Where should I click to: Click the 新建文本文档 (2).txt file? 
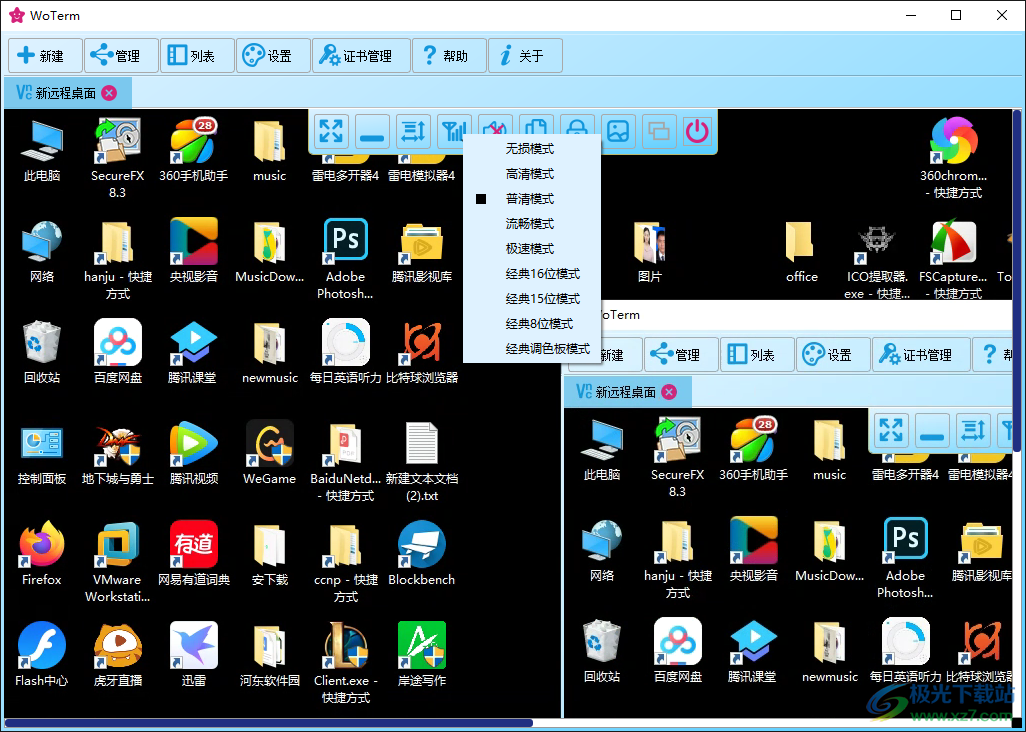(421, 462)
